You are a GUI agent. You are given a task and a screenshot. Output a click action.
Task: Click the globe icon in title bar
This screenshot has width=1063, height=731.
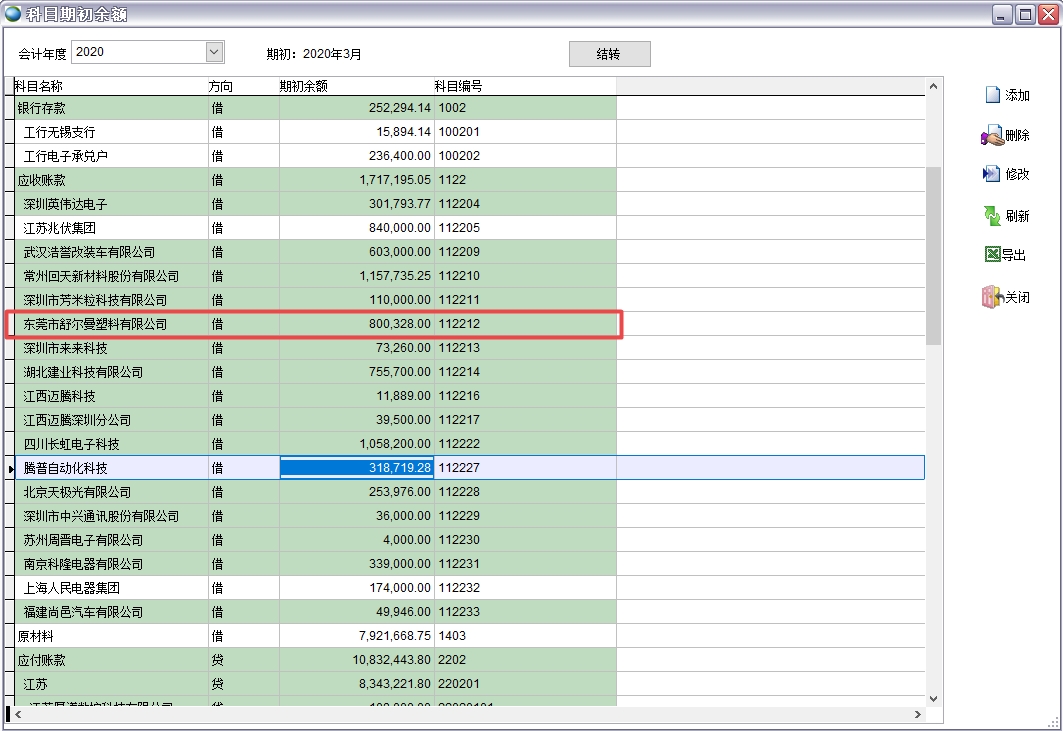click(13, 14)
